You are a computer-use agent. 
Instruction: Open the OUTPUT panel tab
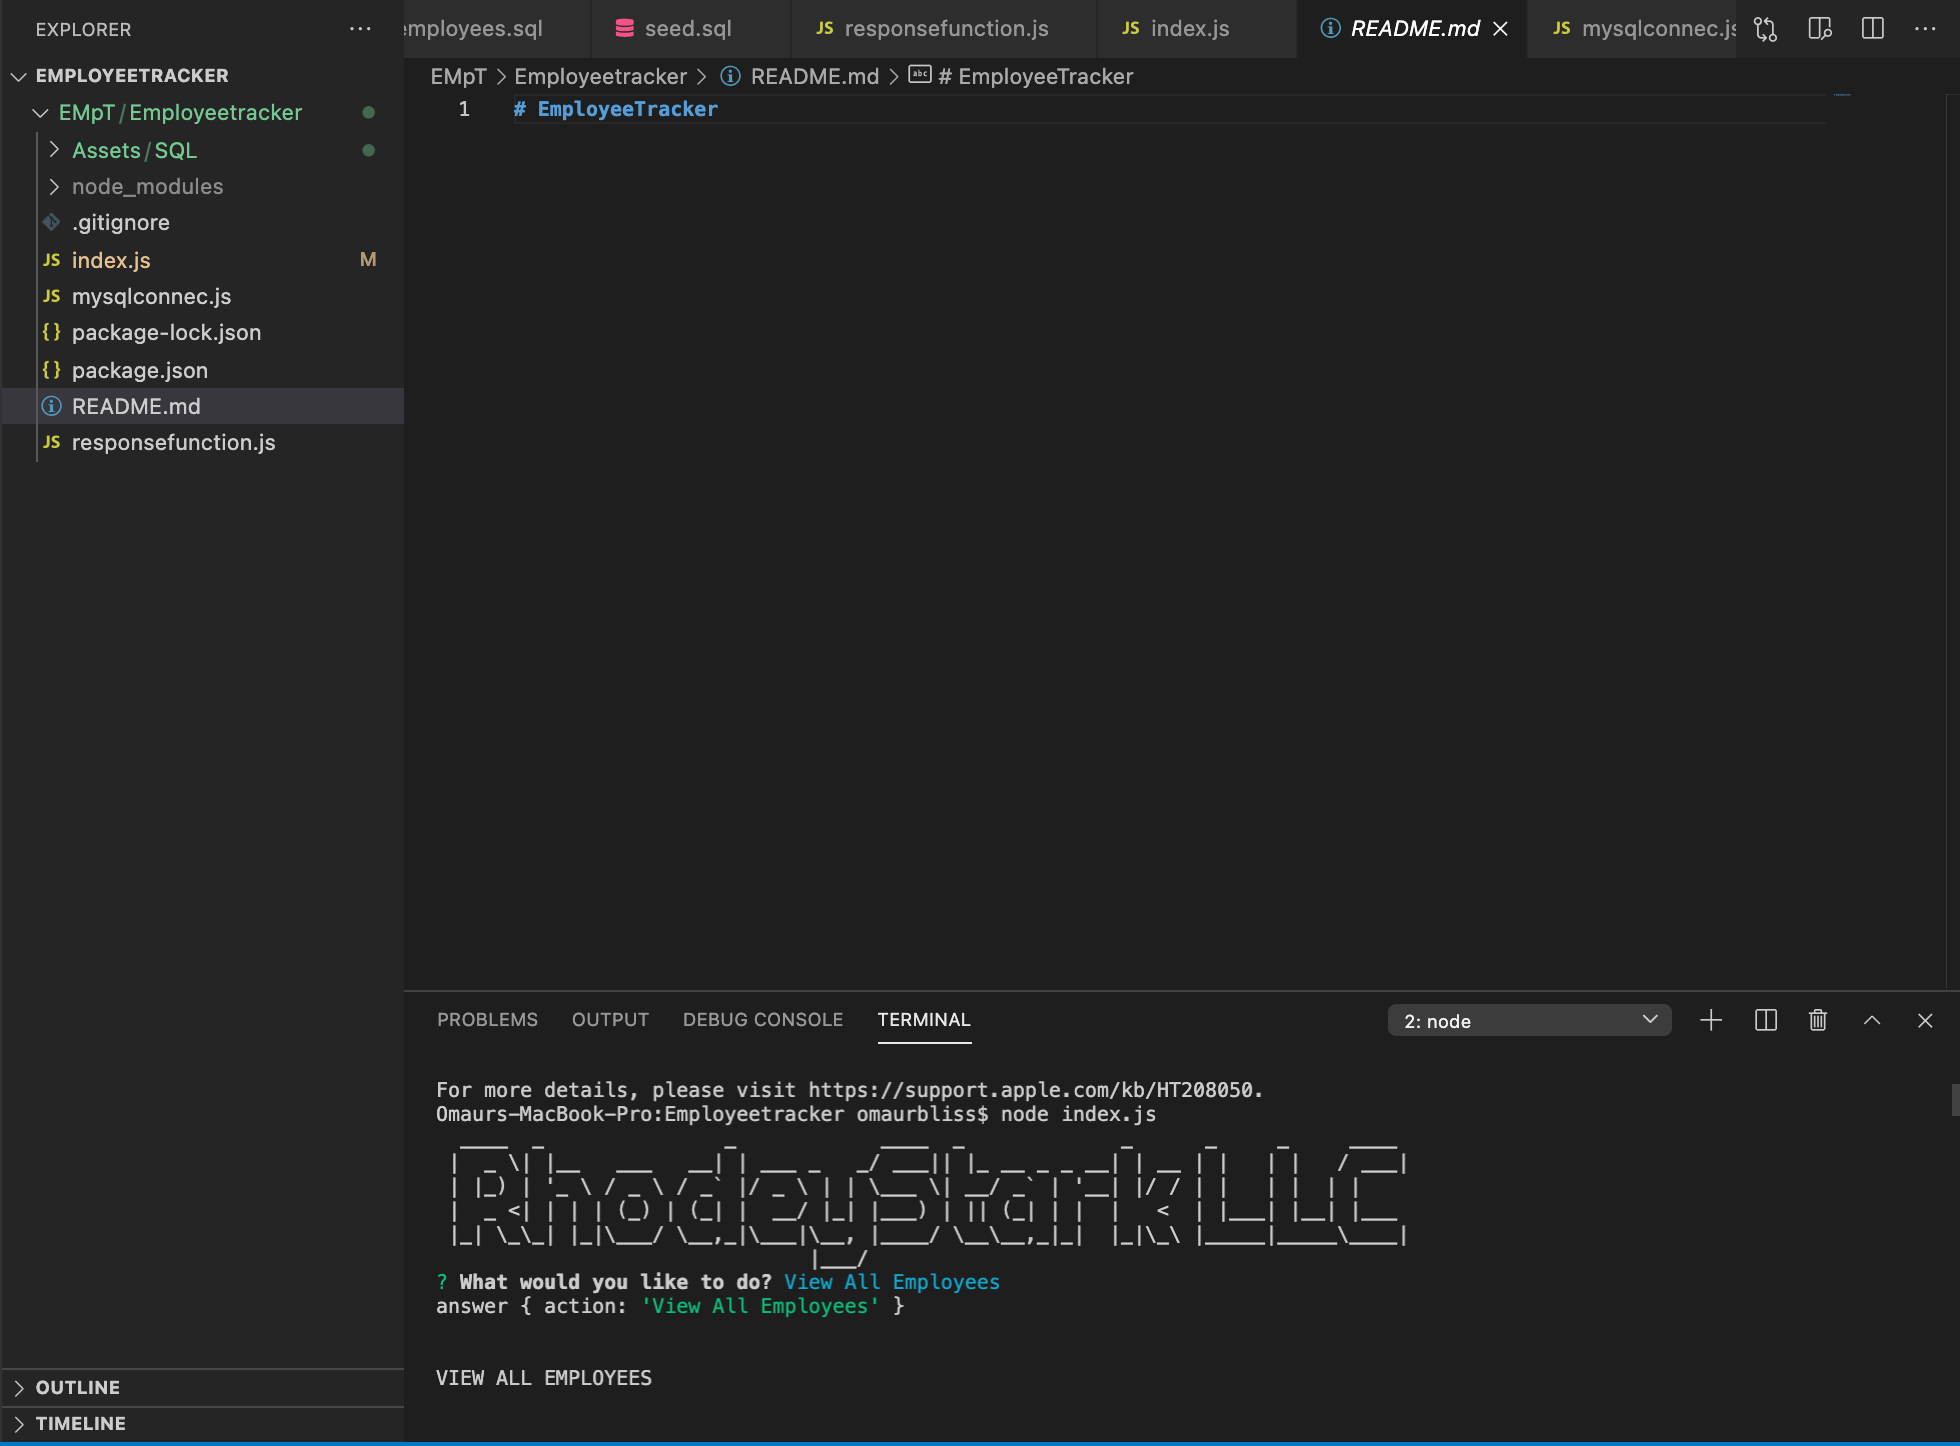[610, 1019]
